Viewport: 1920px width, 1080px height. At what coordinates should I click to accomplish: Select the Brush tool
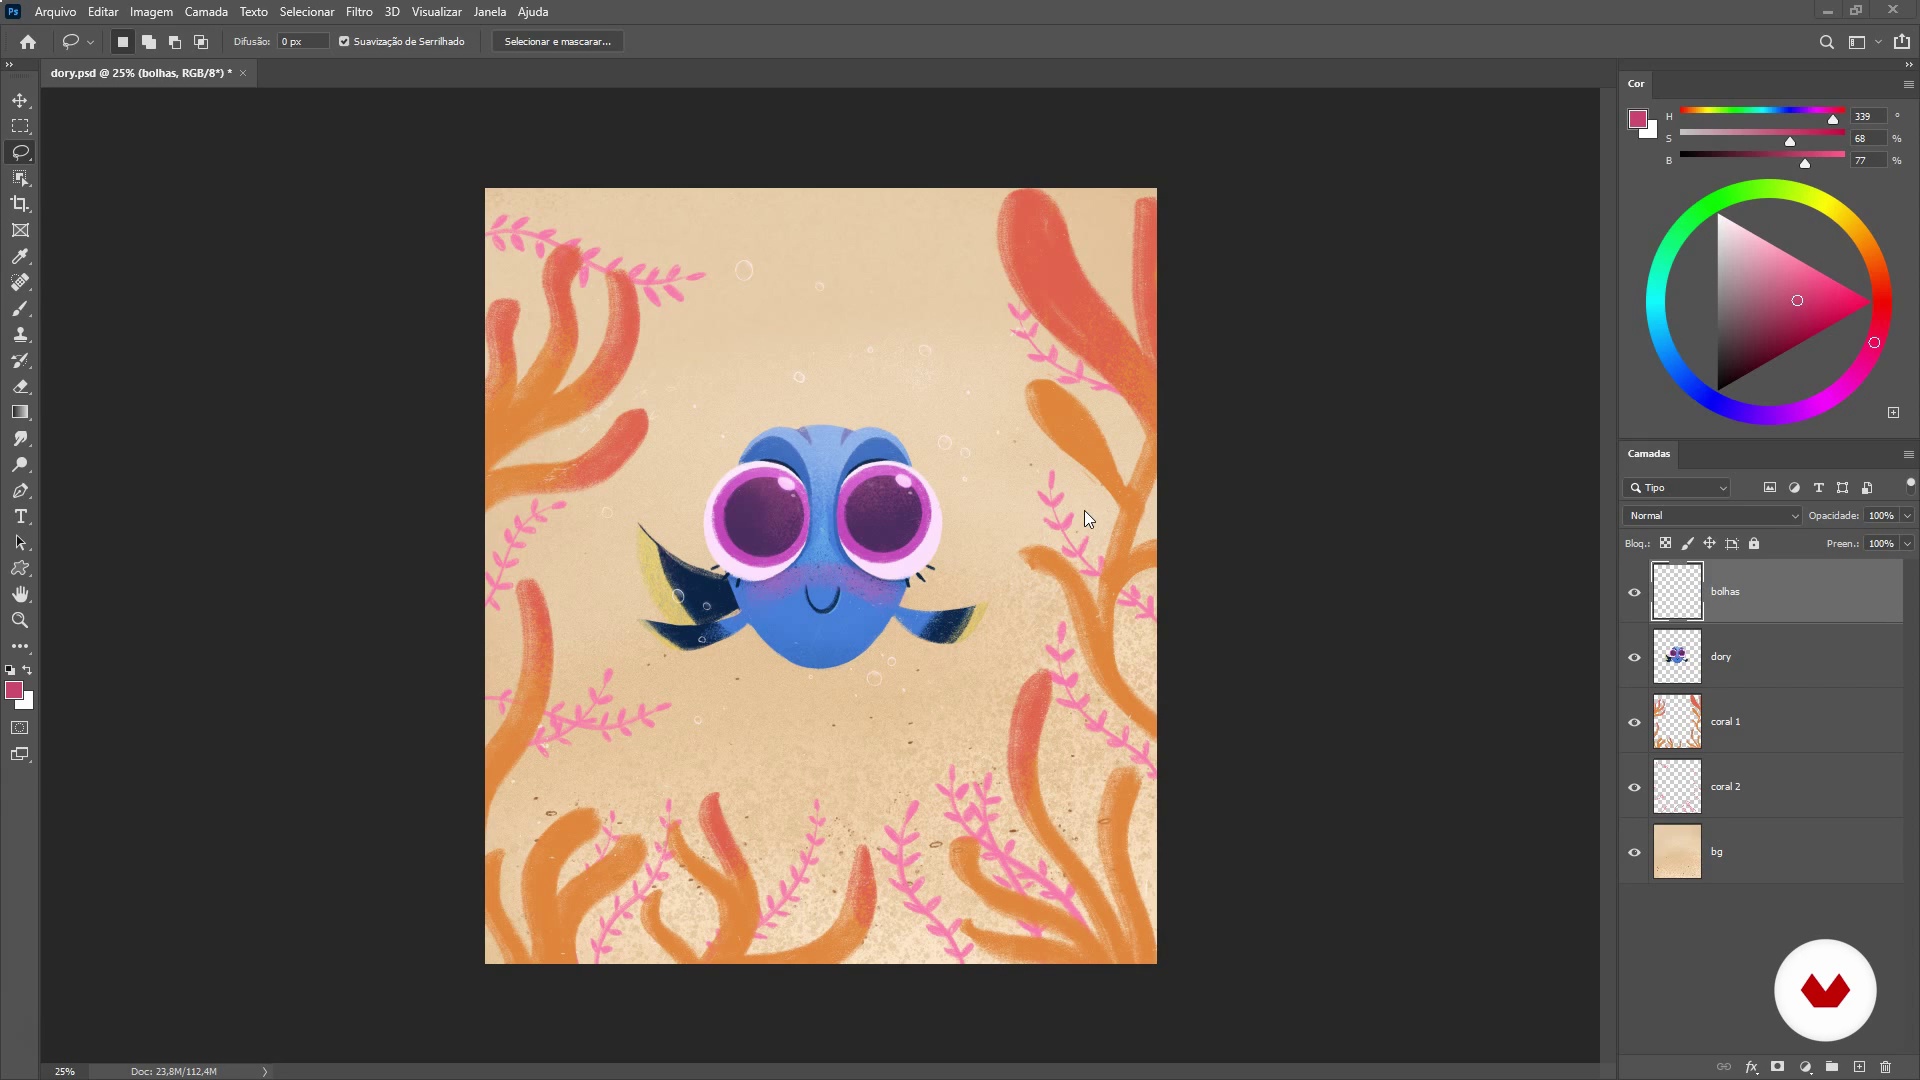(x=20, y=309)
